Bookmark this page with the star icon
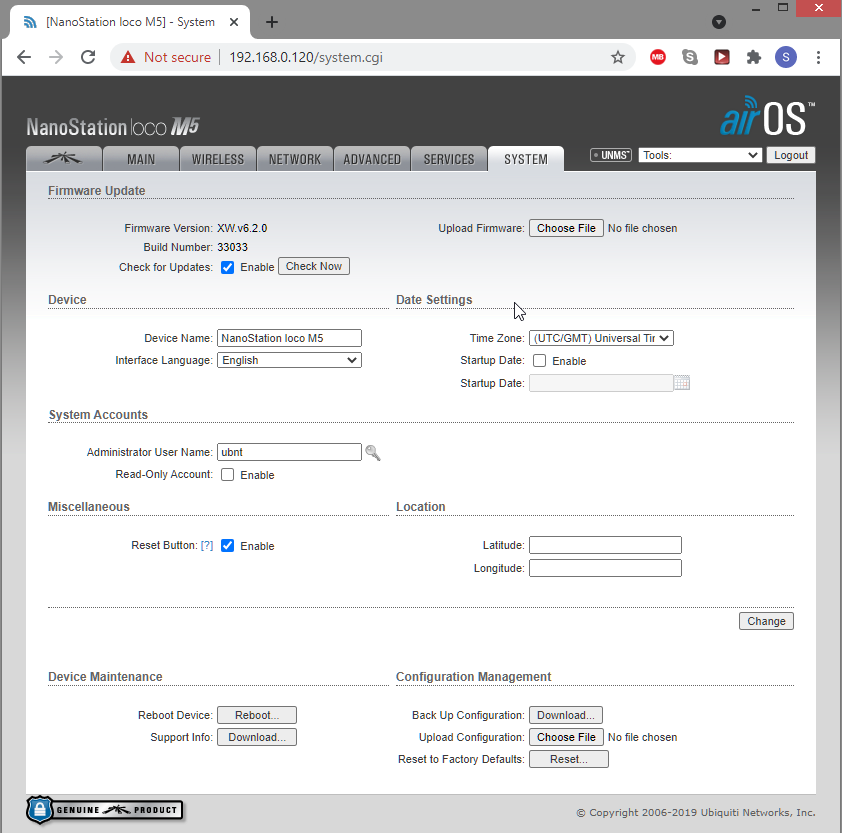Screen dimensions: 842x833 click(618, 57)
